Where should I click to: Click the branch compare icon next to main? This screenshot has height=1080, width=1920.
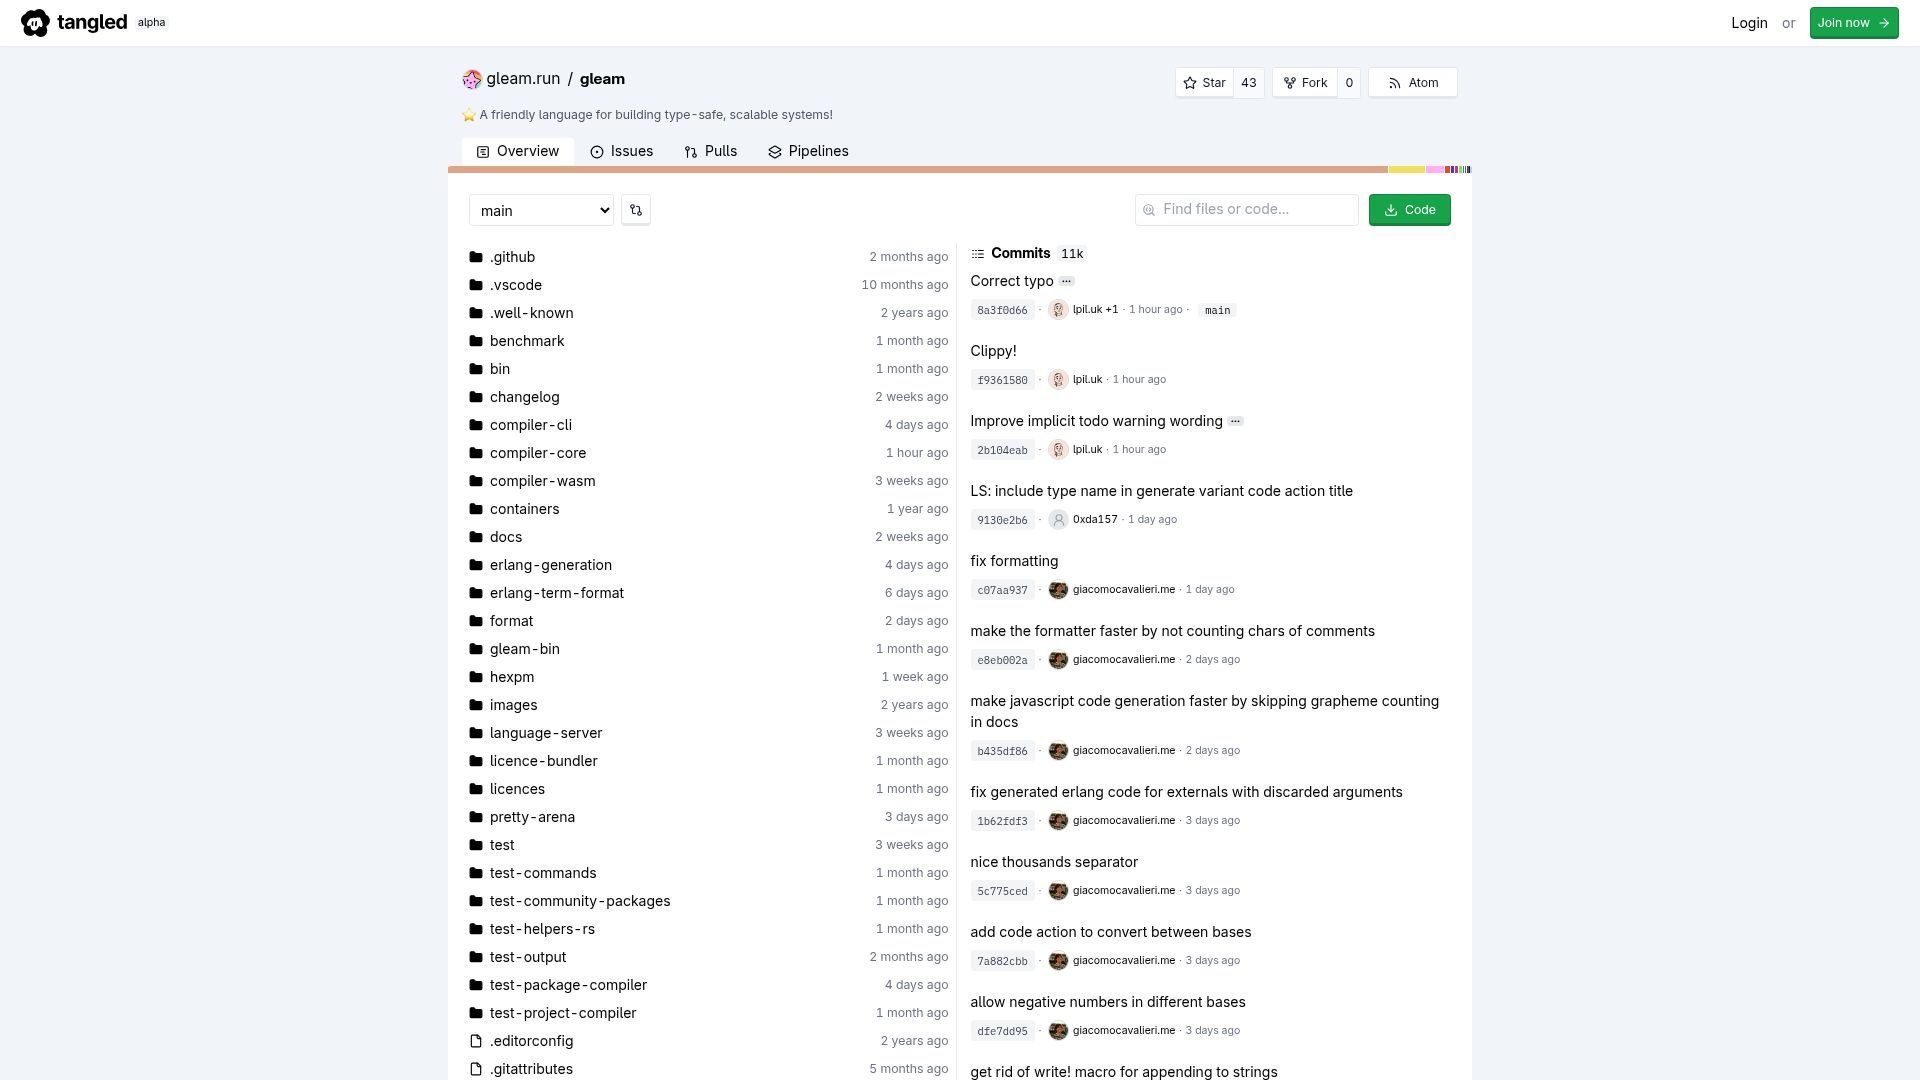click(636, 210)
